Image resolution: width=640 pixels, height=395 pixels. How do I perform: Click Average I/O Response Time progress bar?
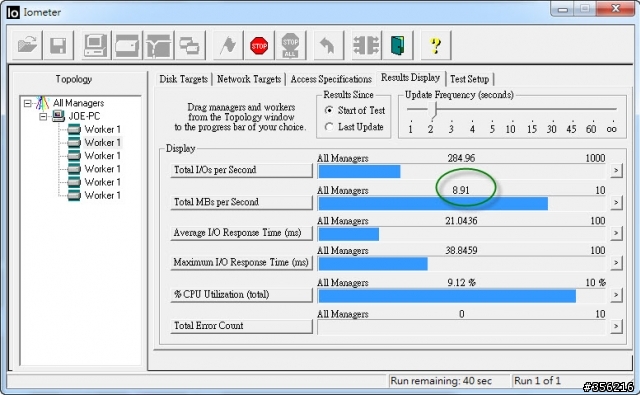pos(462,233)
